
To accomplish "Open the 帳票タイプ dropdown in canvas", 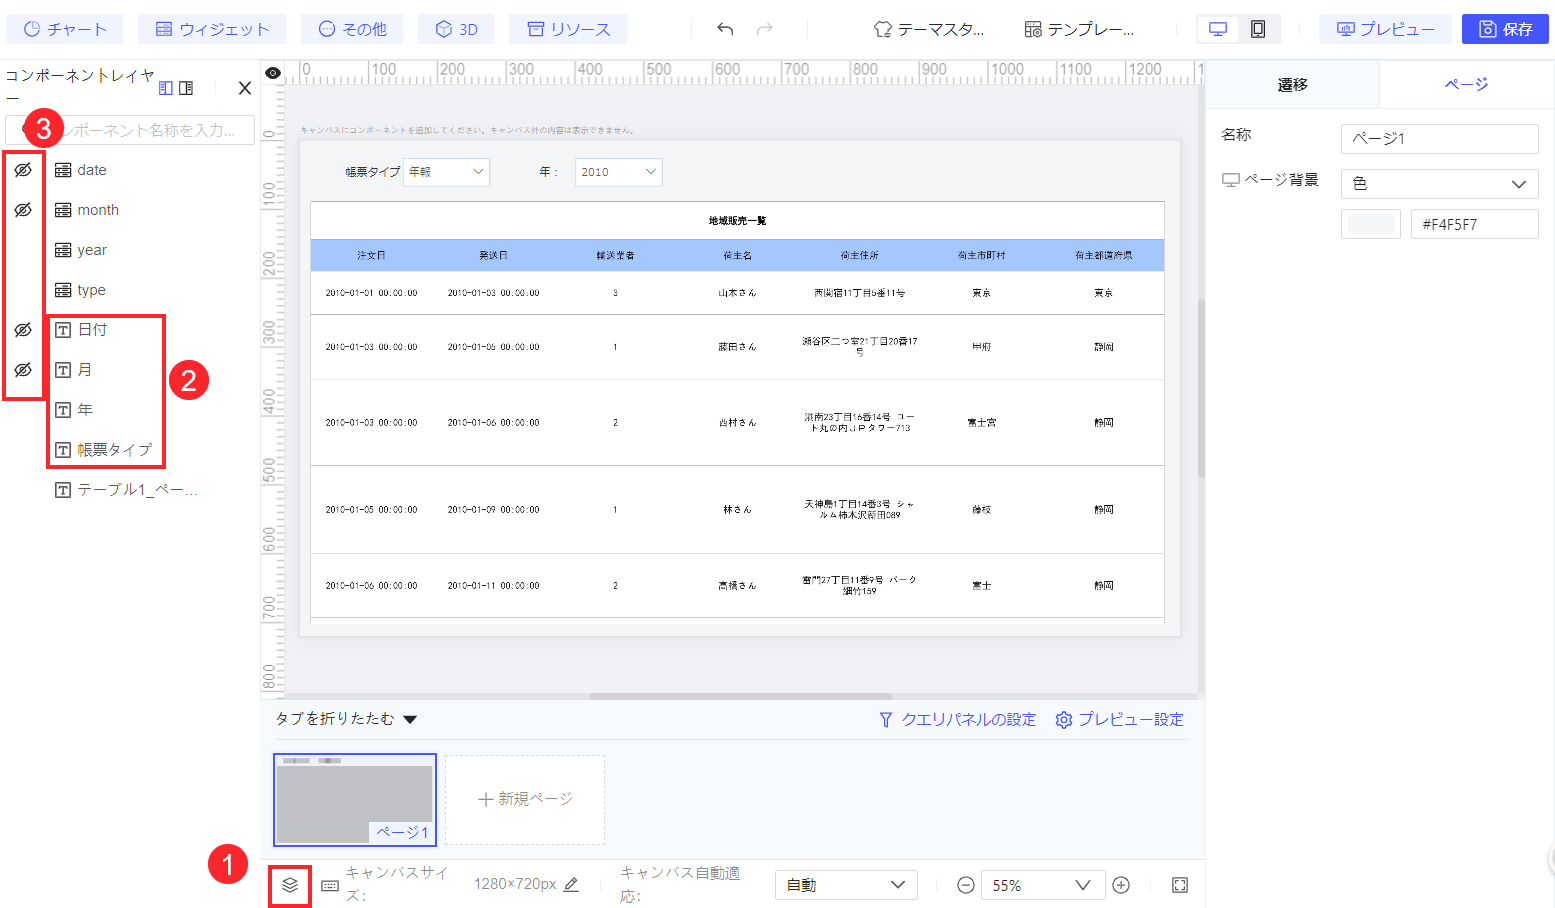I will tap(446, 172).
